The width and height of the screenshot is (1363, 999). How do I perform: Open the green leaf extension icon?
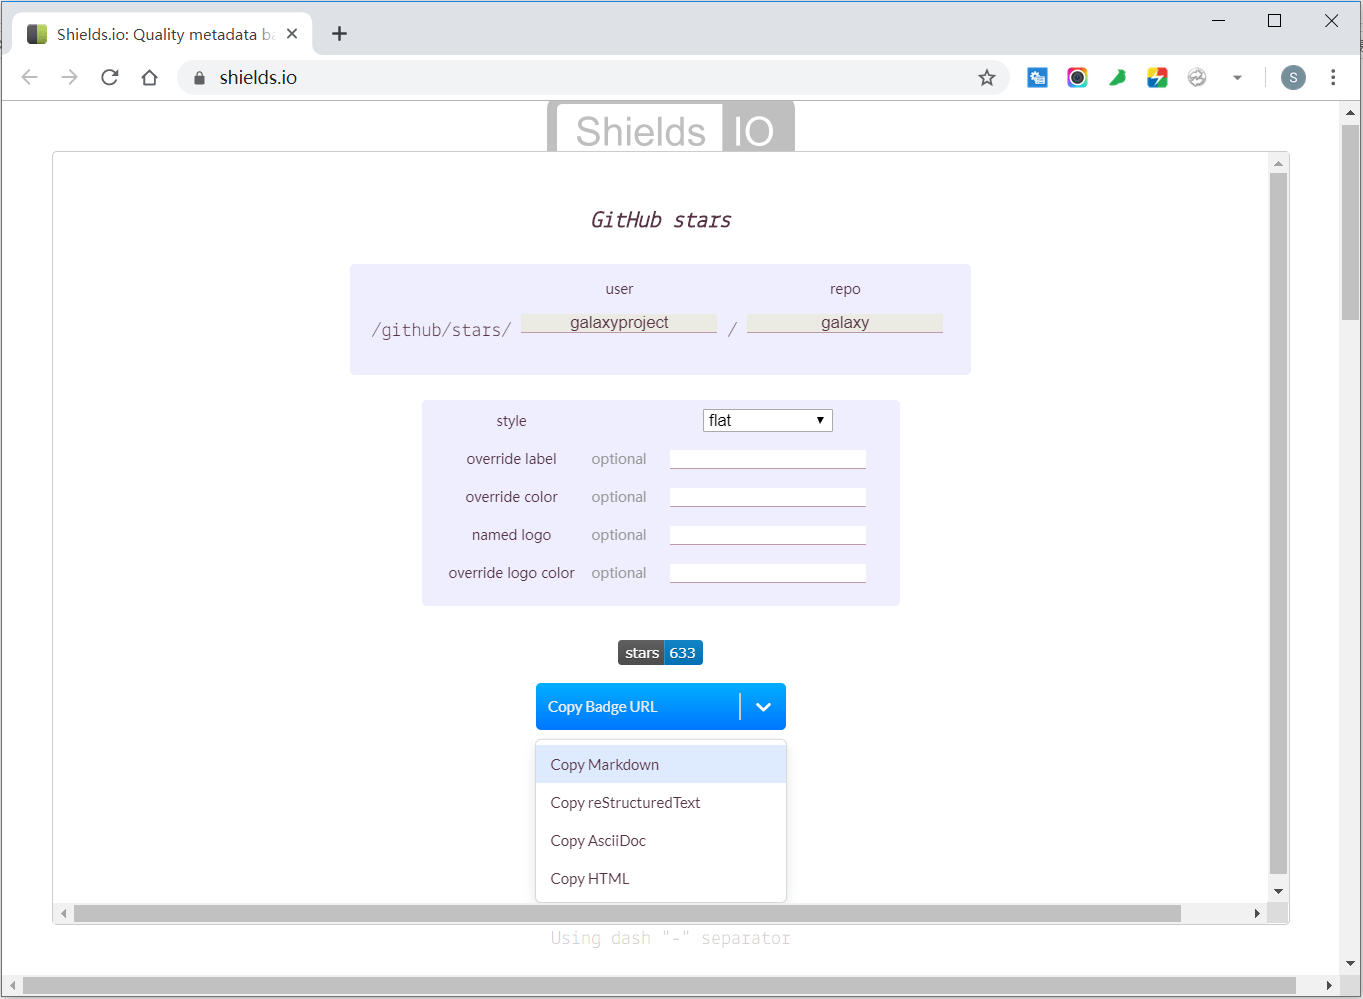[x=1117, y=77]
